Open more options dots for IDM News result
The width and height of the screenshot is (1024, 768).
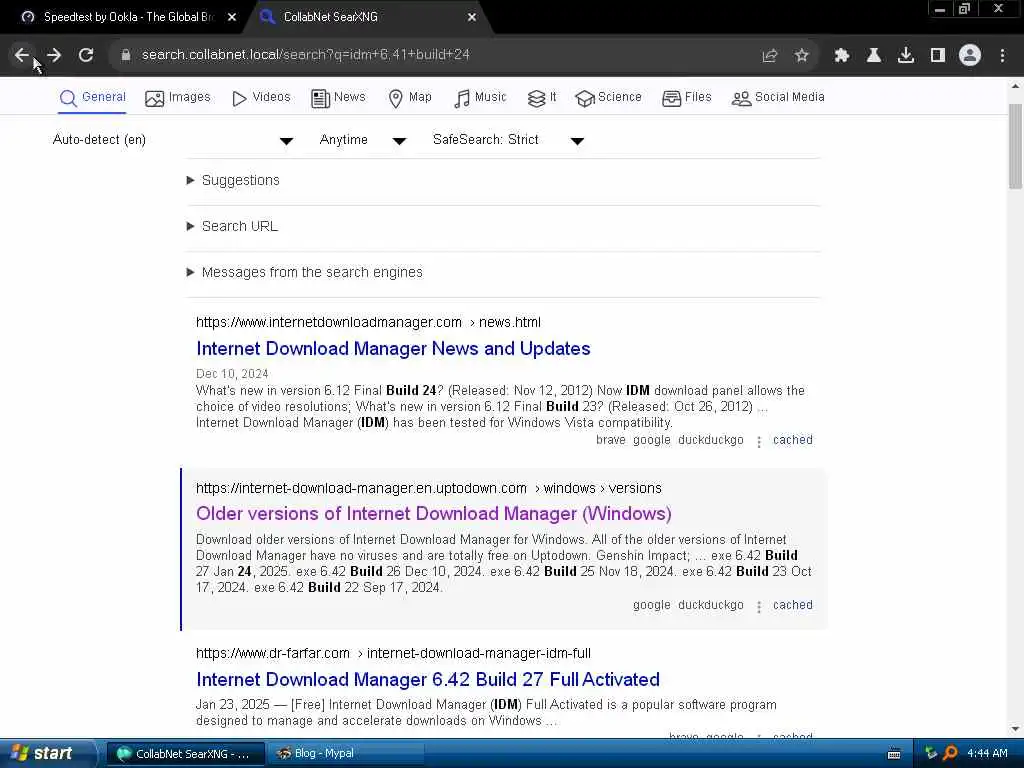pyautogui.click(x=759, y=442)
